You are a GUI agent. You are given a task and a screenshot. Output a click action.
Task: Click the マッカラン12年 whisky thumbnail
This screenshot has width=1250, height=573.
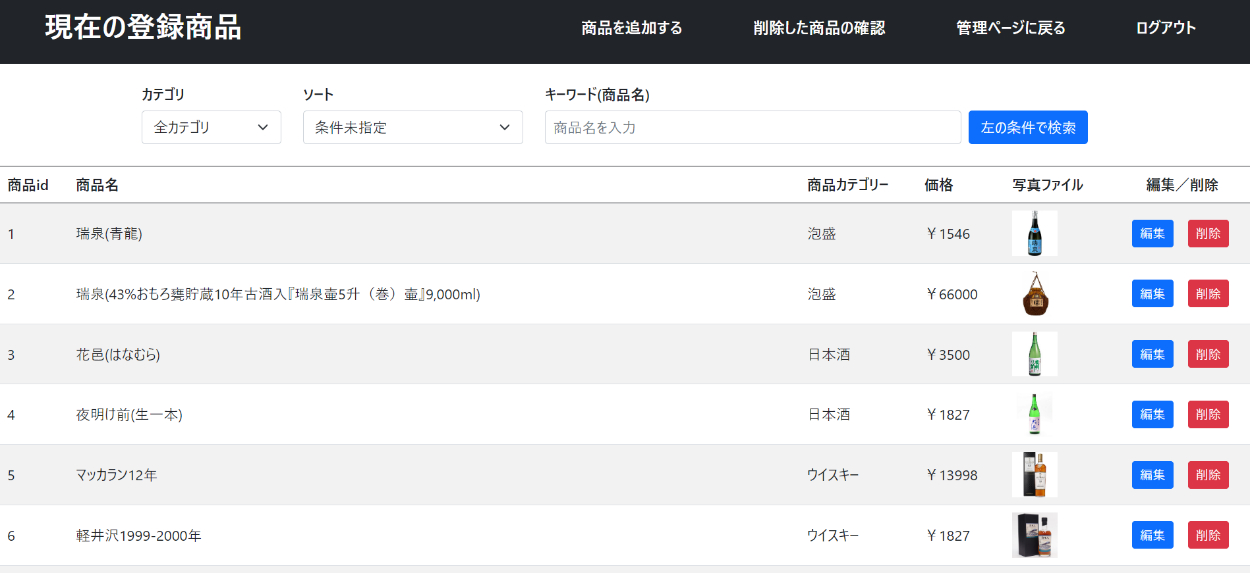click(x=1034, y=475)
